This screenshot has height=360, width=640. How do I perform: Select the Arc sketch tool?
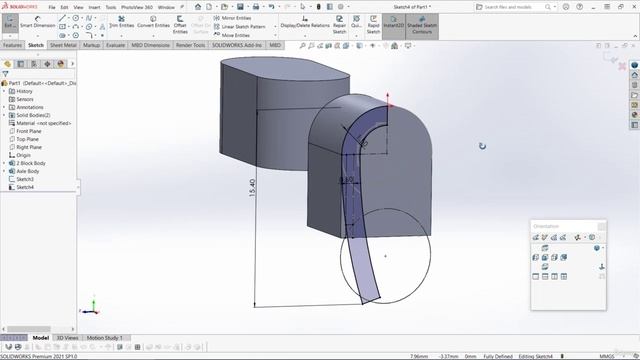pyautogui.click(x=76, y=27)
